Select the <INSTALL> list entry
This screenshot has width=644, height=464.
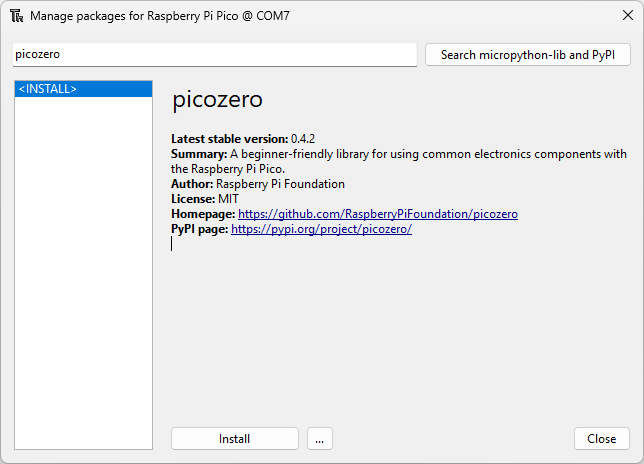pyautogui.click(x=83, y=89)
